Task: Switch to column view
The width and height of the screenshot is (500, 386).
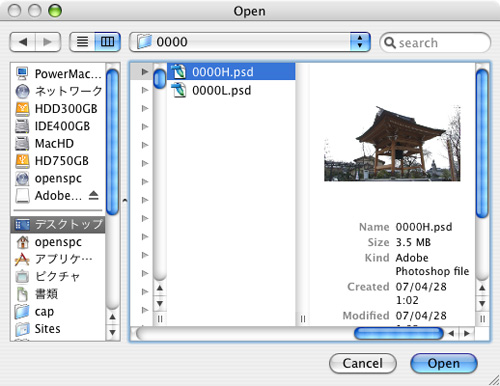Action: click(x=107, y=42)
